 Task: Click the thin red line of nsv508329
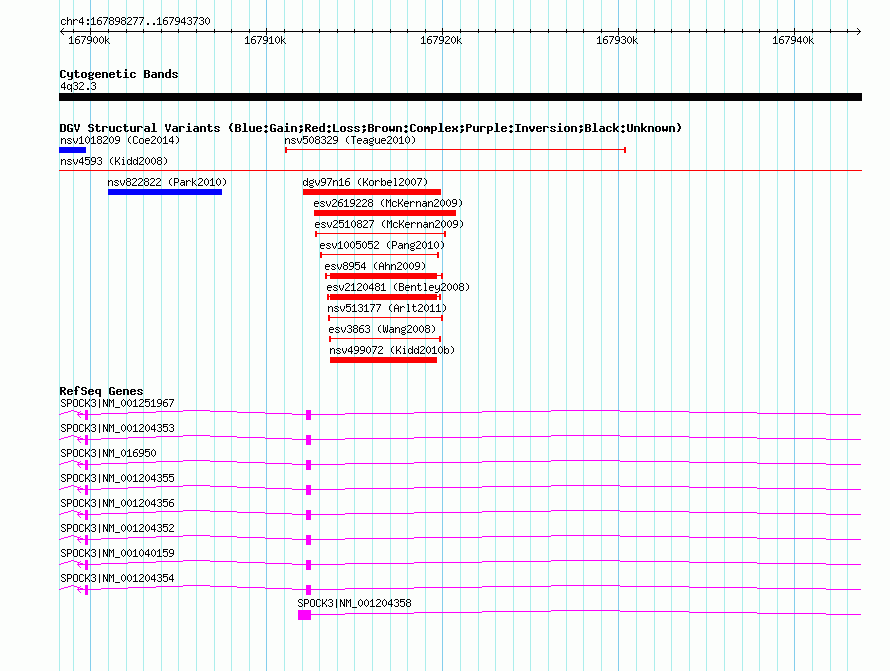coord(455,150)
